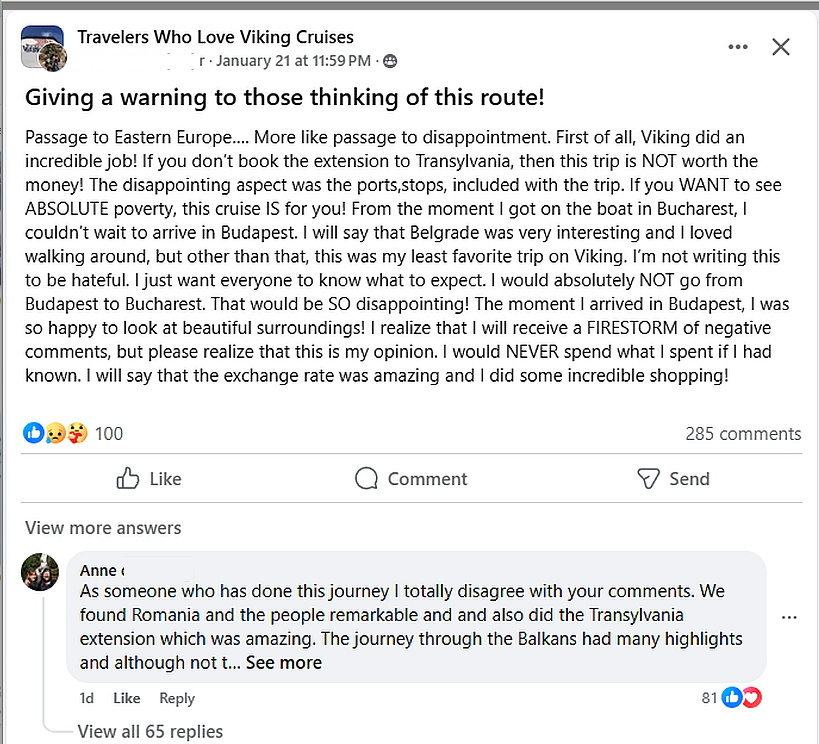Click the love reaction icon on Anne's comment
The width and height of the screenshot is (819, 744).
tap(750, 697)
